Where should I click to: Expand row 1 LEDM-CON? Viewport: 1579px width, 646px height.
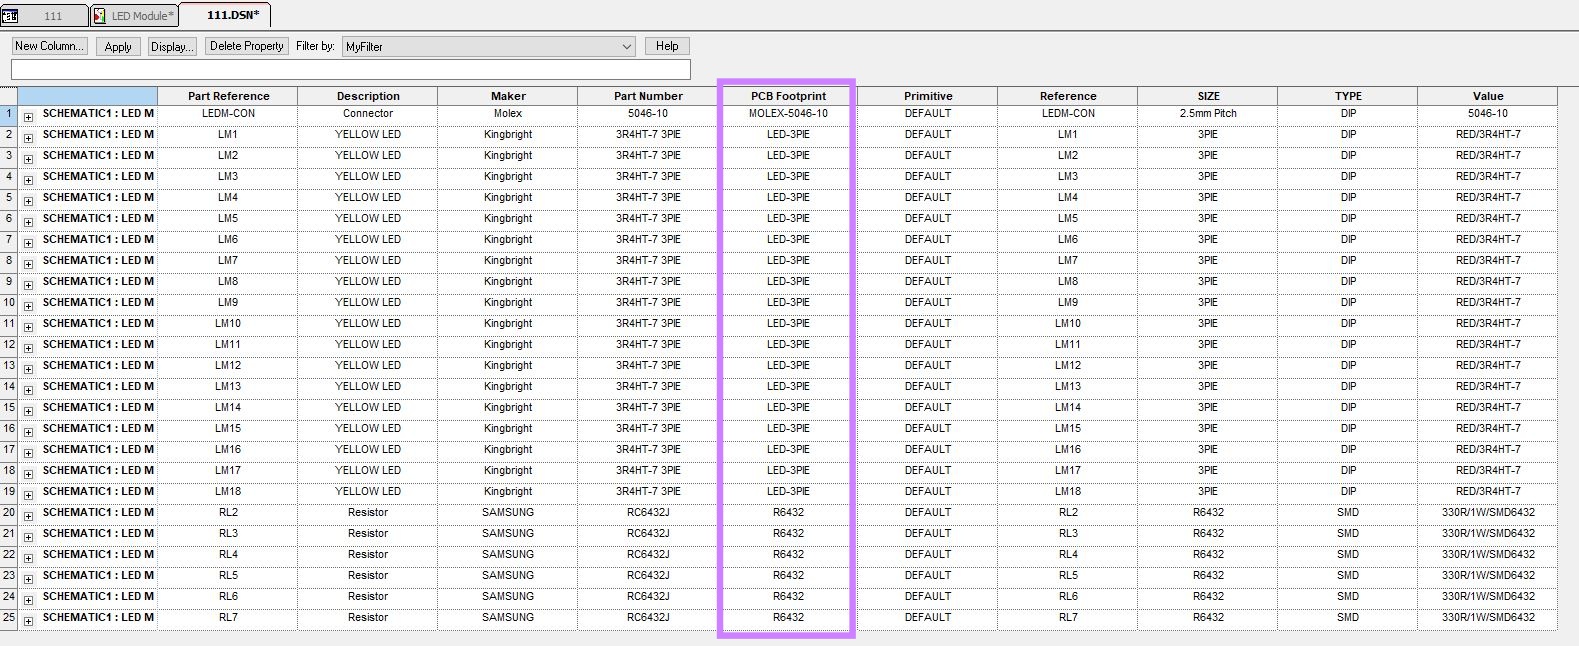28,117
